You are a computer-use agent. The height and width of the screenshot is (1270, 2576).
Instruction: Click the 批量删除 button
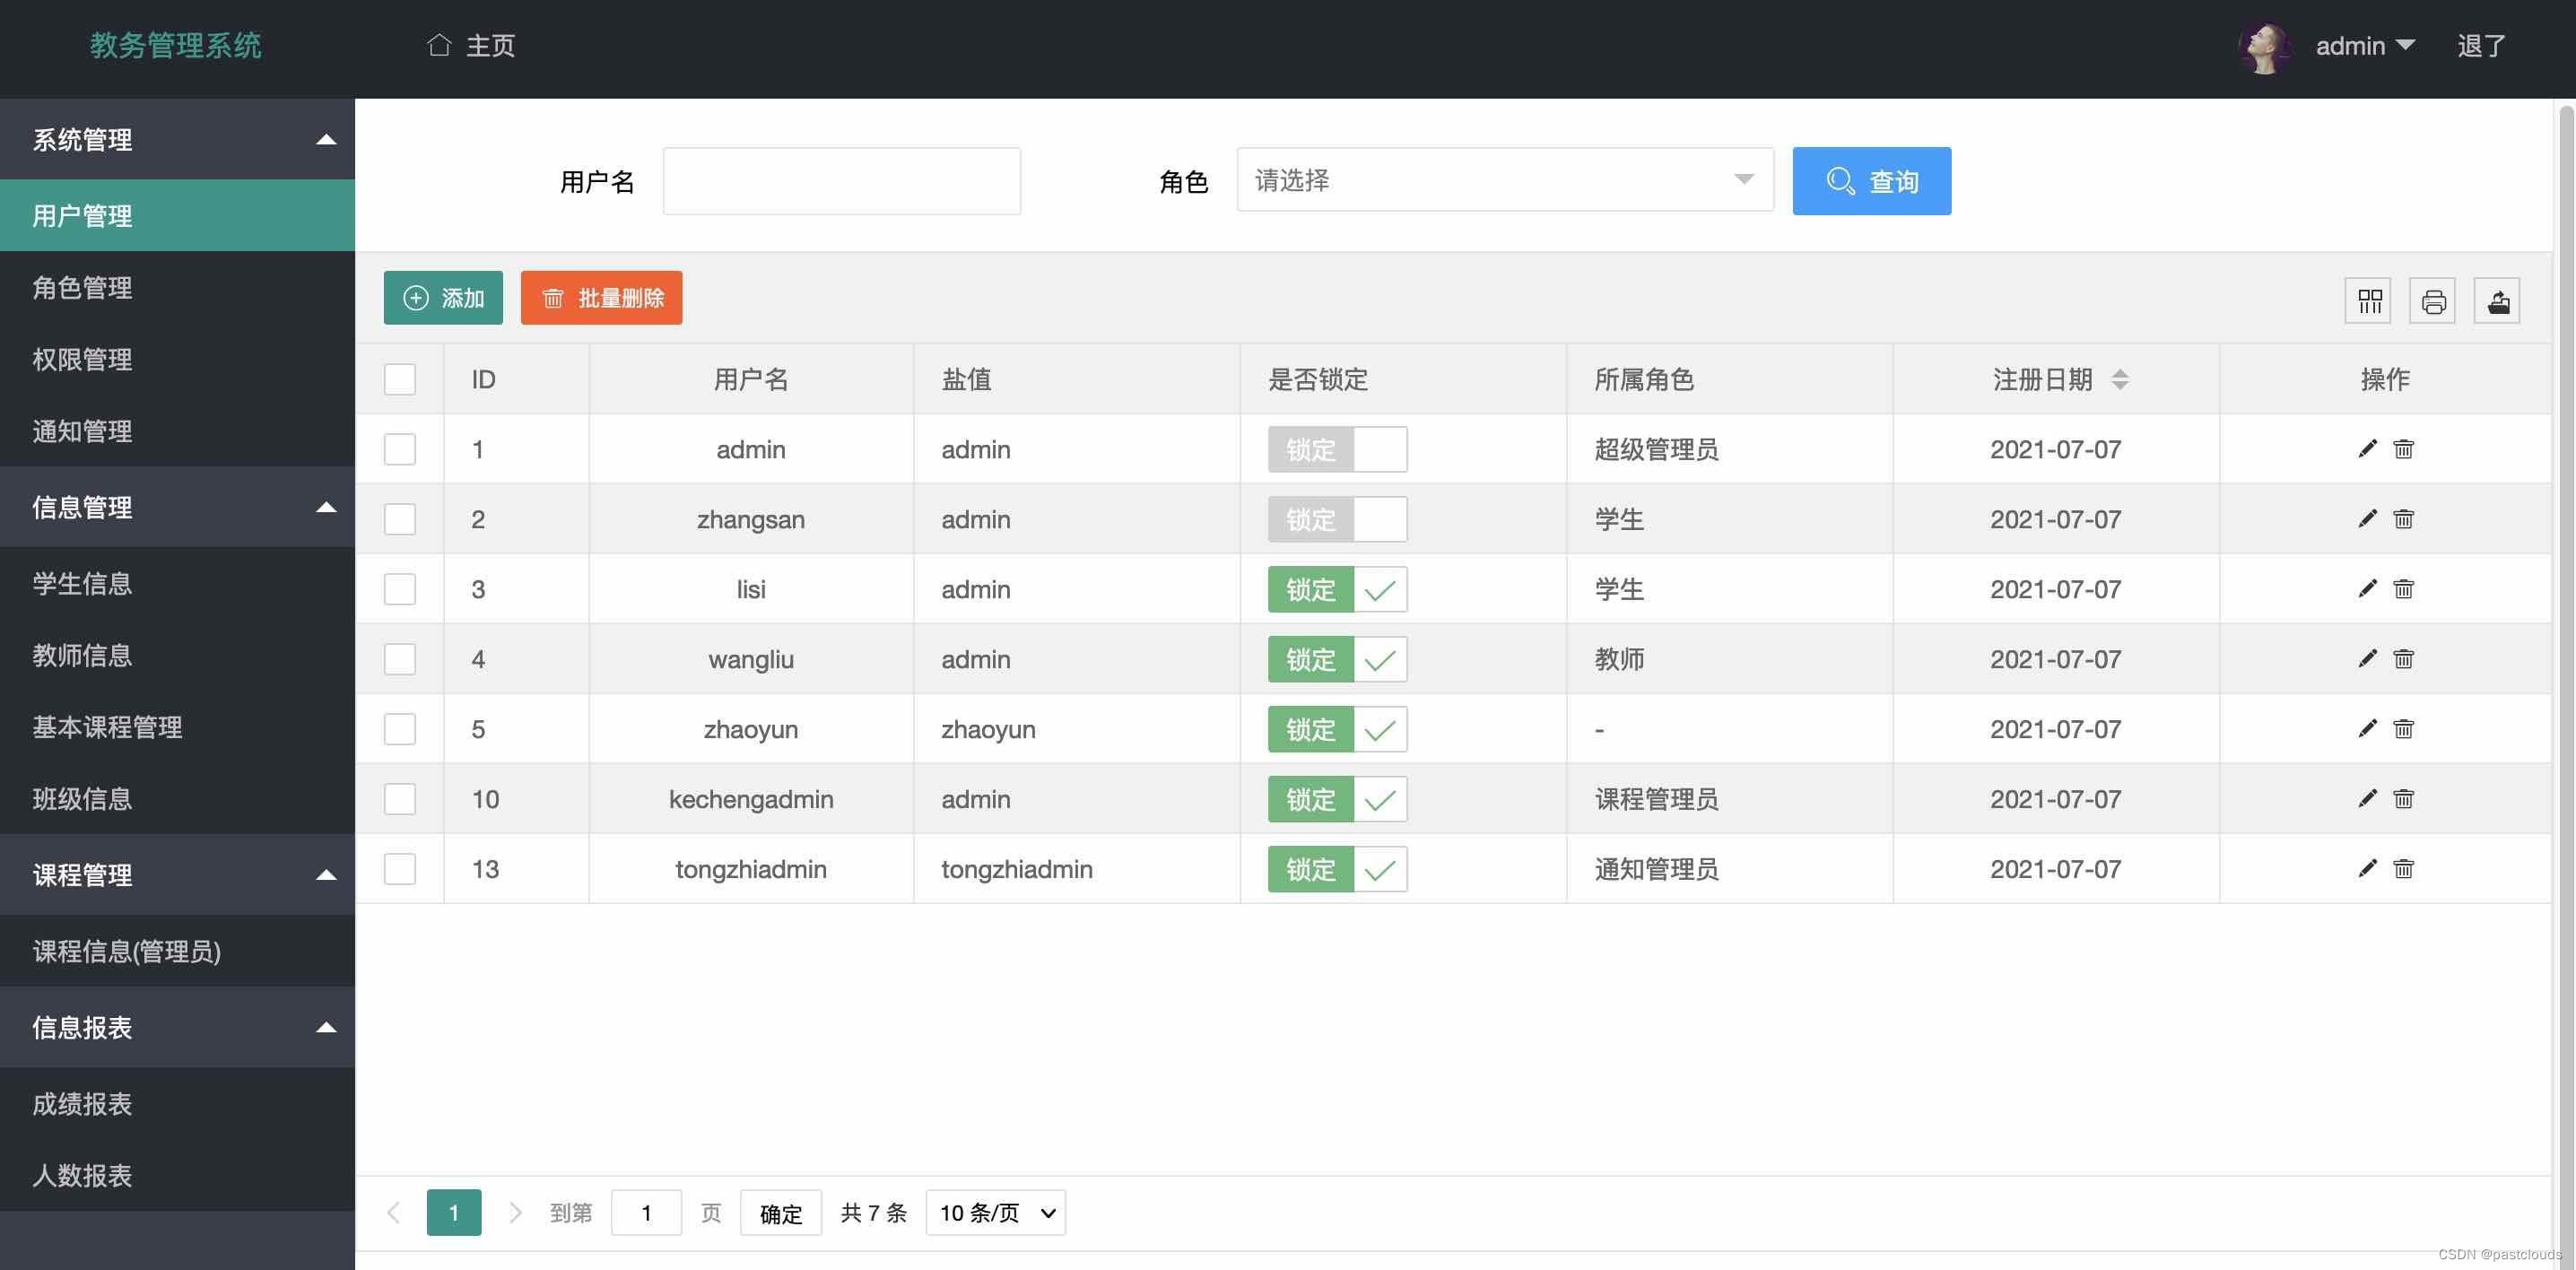click(600, 297)
